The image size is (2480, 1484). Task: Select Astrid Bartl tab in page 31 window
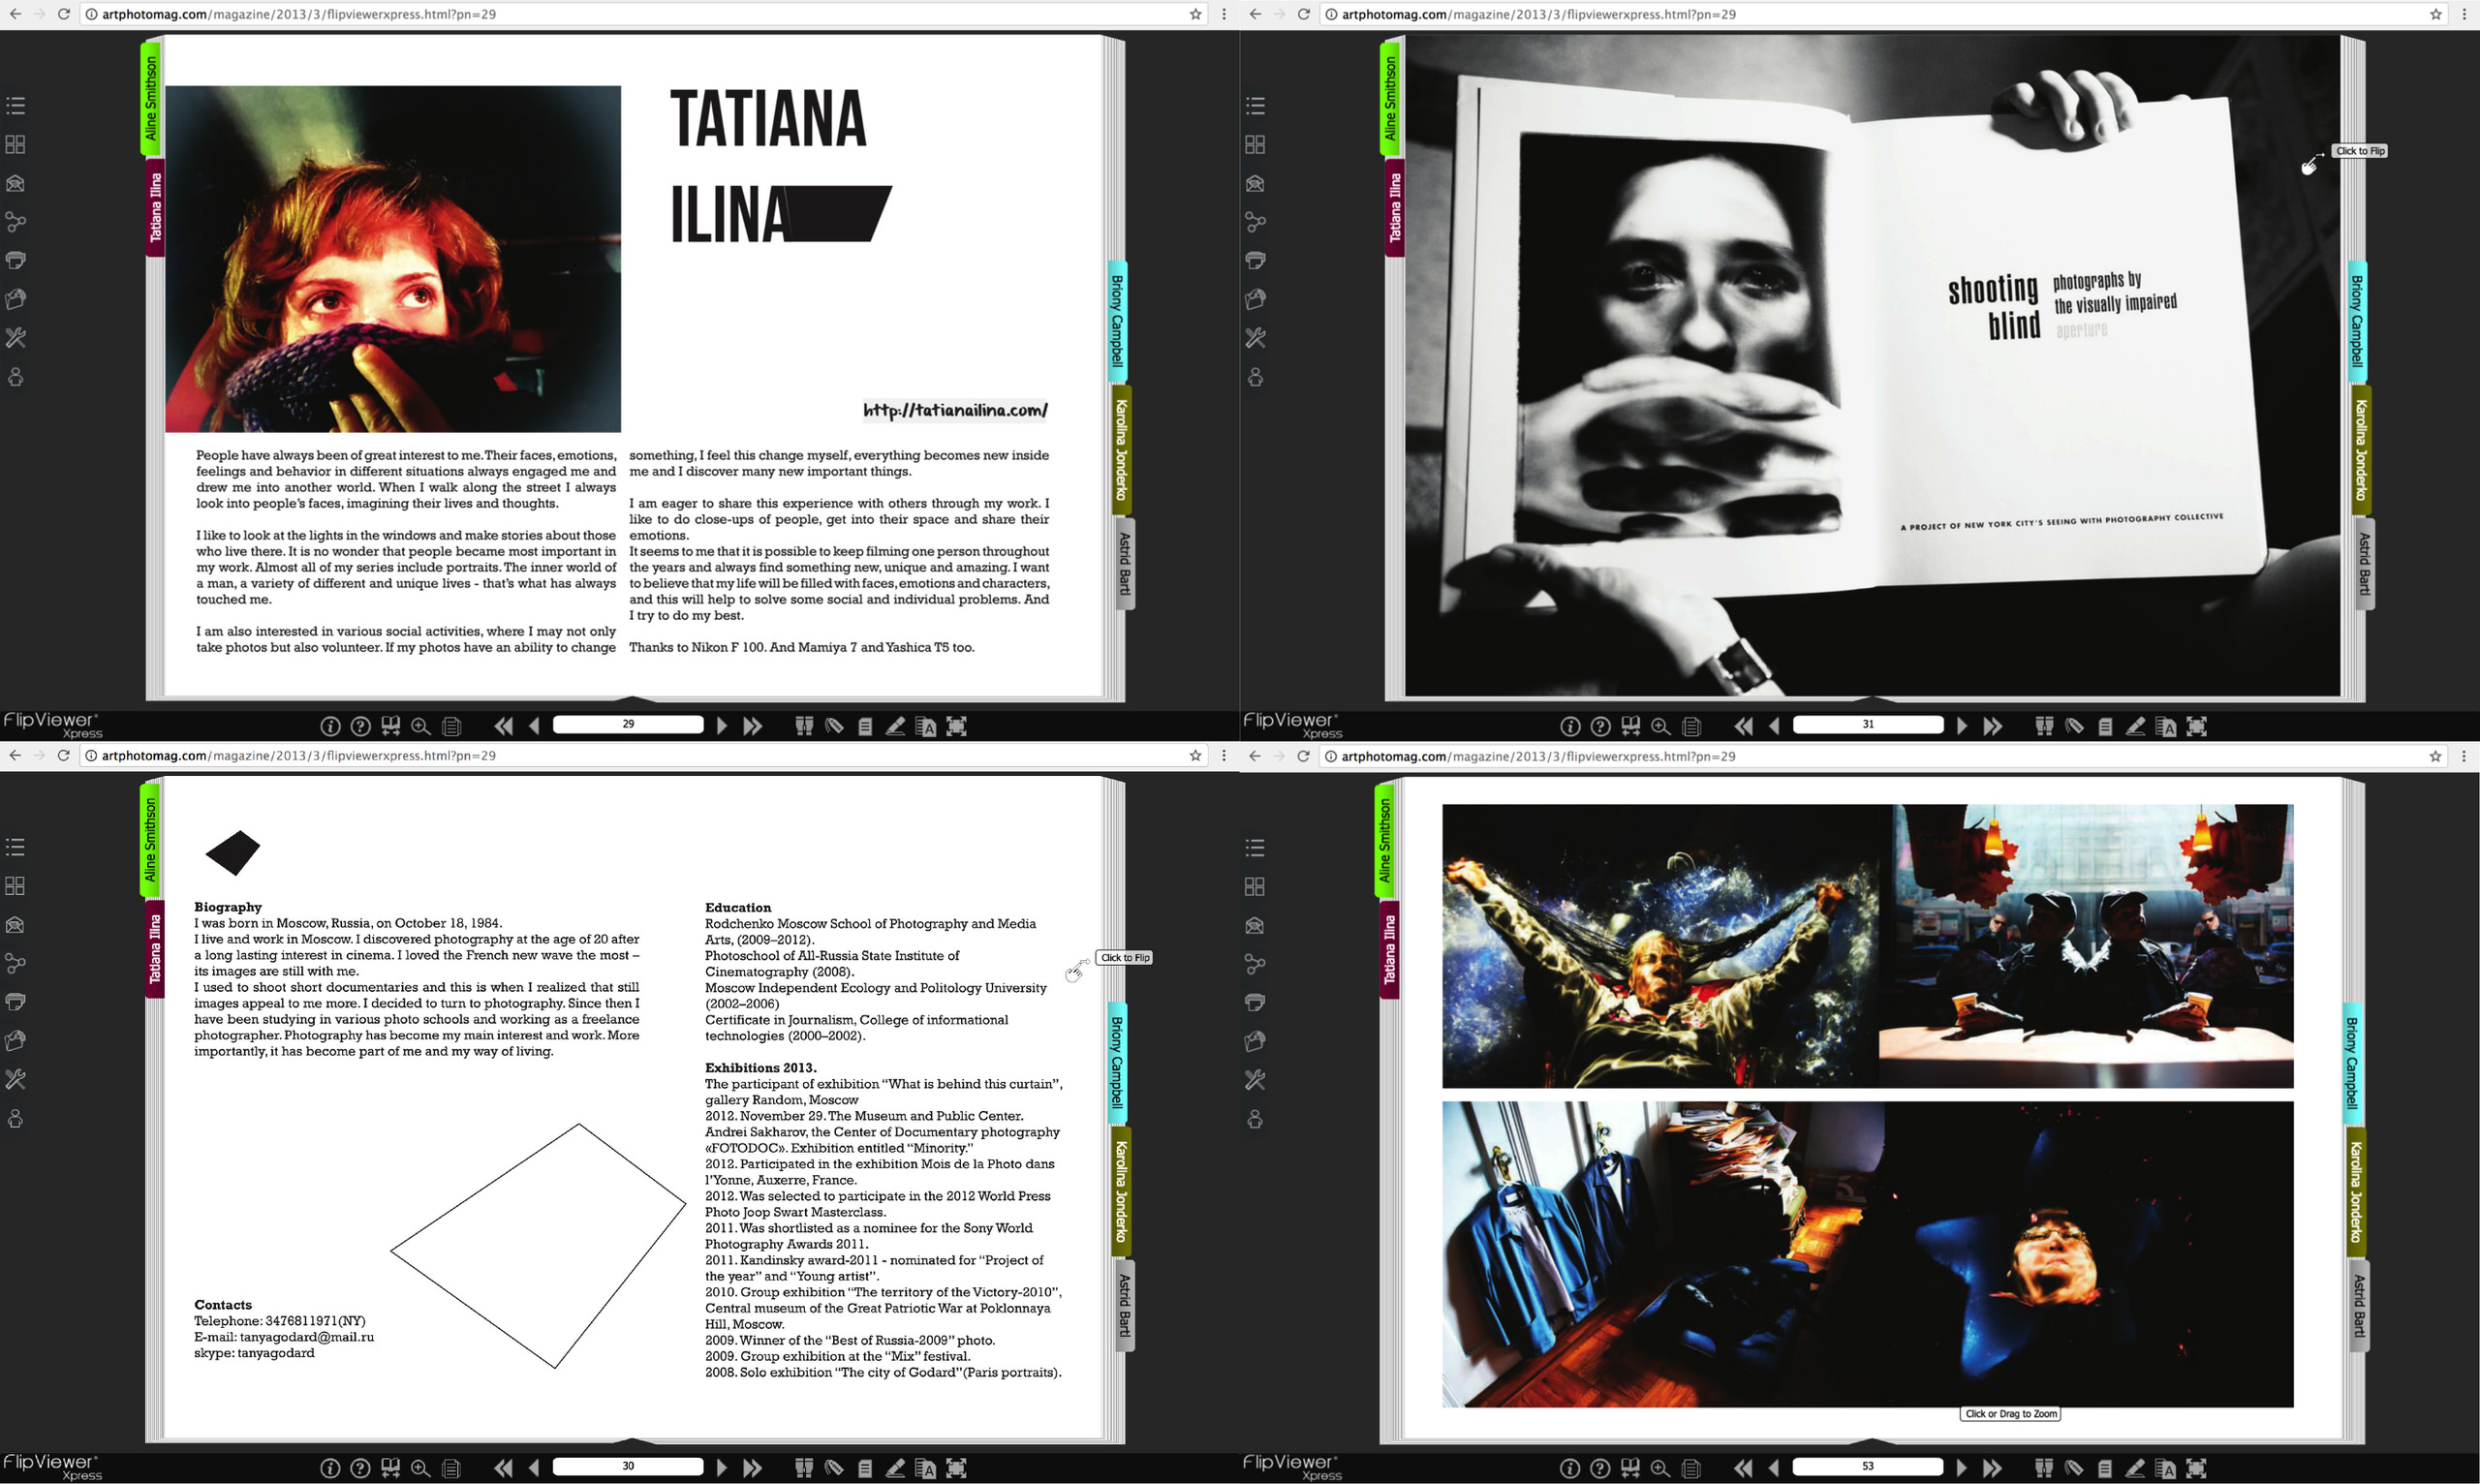pyautogui.click(x=2365, y=563)
